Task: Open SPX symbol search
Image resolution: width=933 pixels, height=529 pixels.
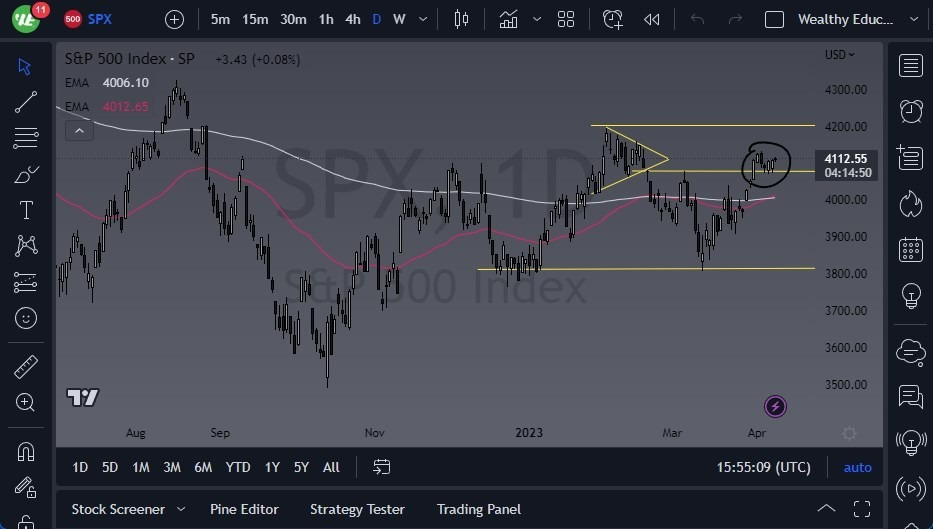Action: (88, 19)
